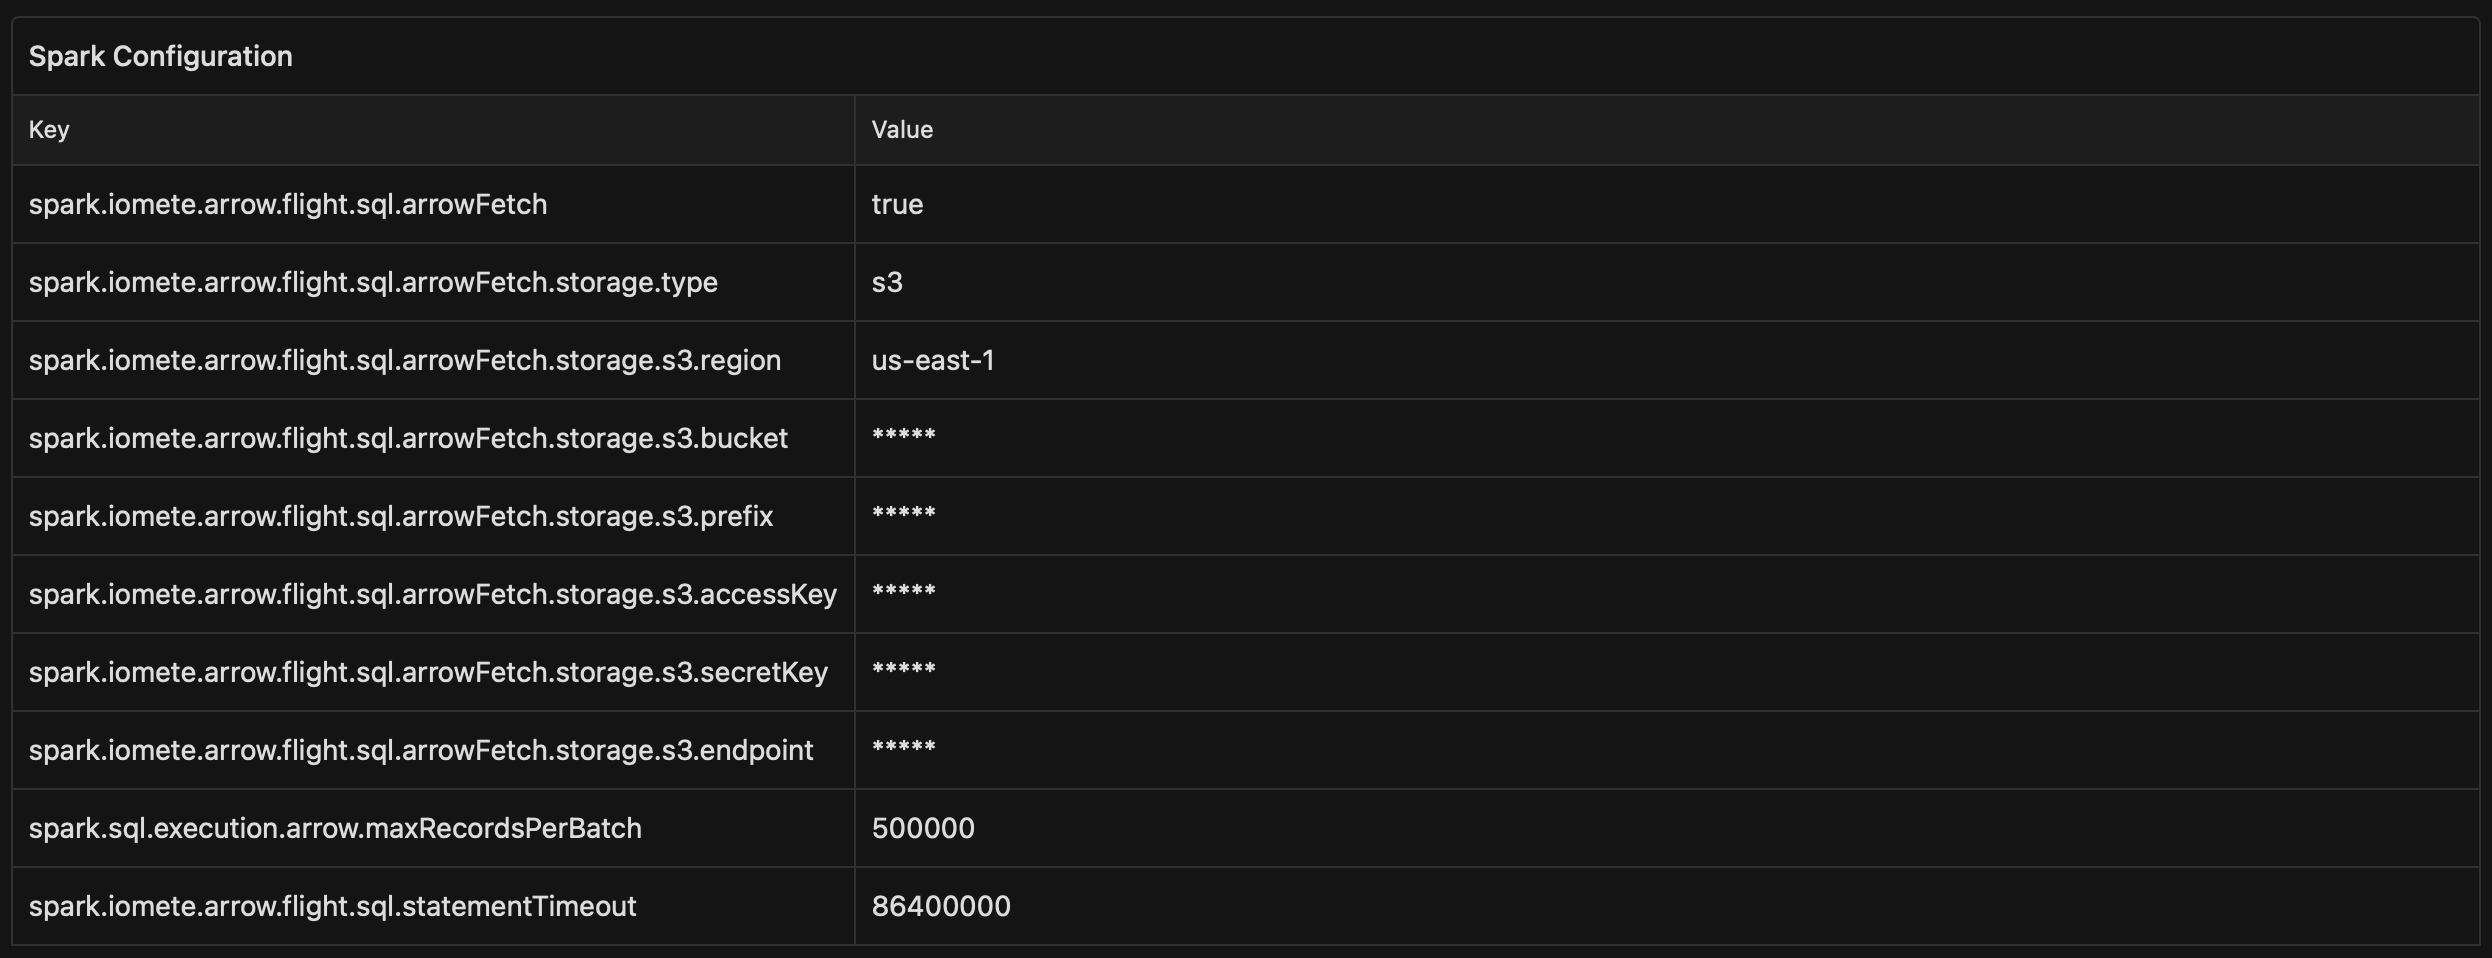
Task: Click the masked accessKey value
Action: (904, 593)
